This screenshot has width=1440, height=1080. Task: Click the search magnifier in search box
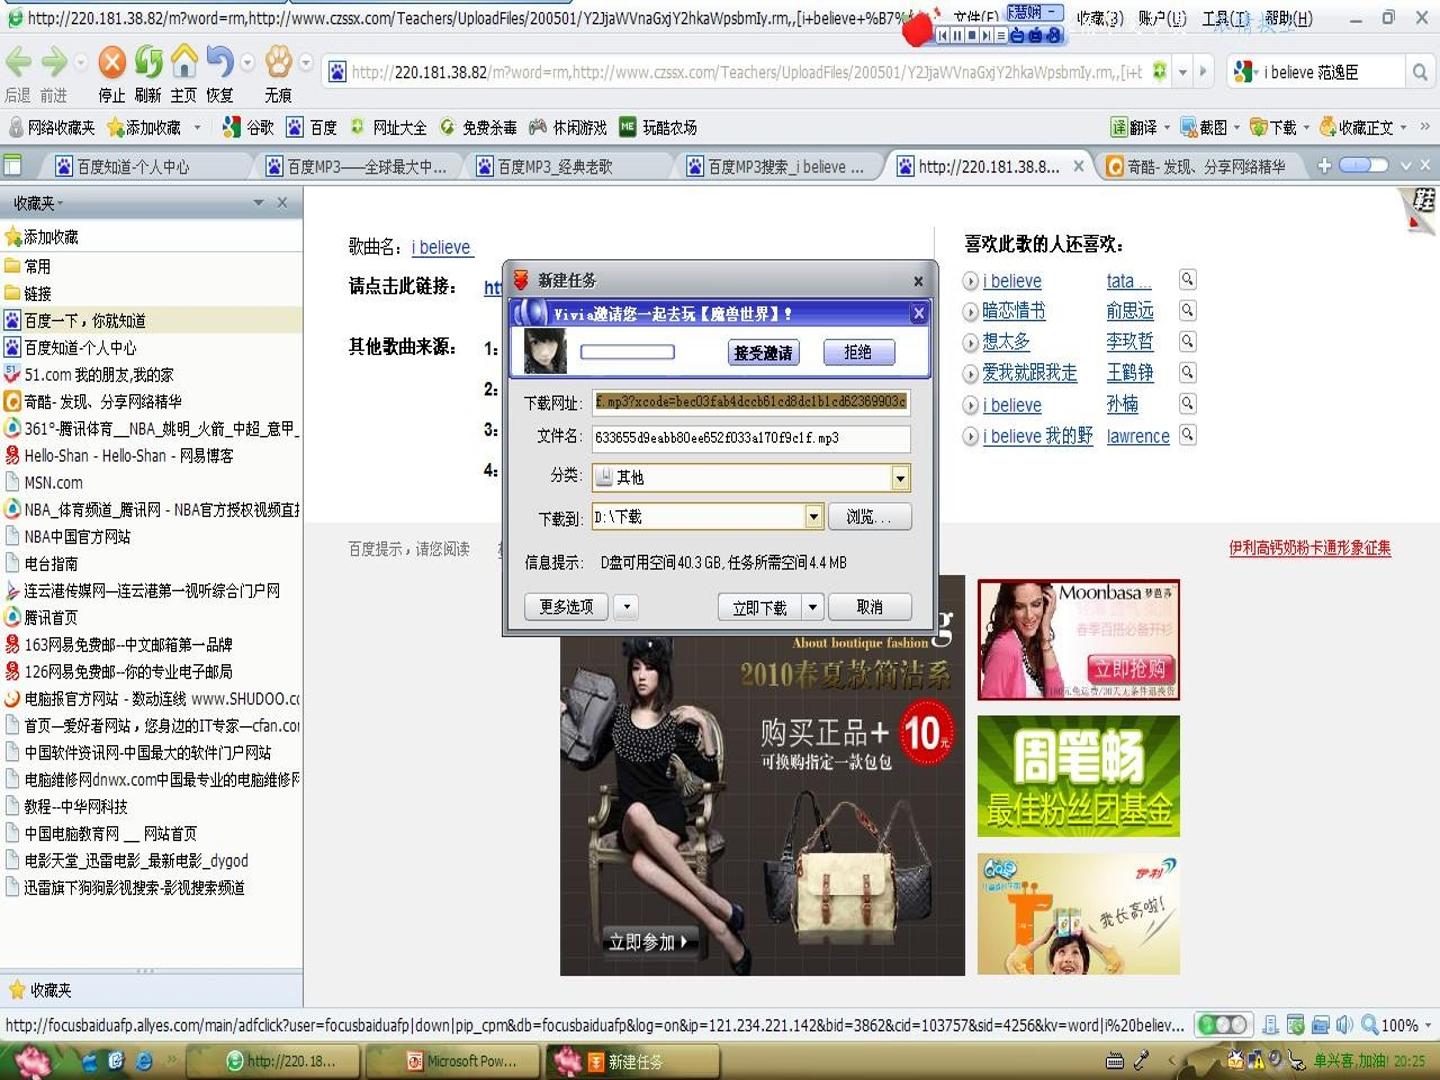click(1419, 72)
